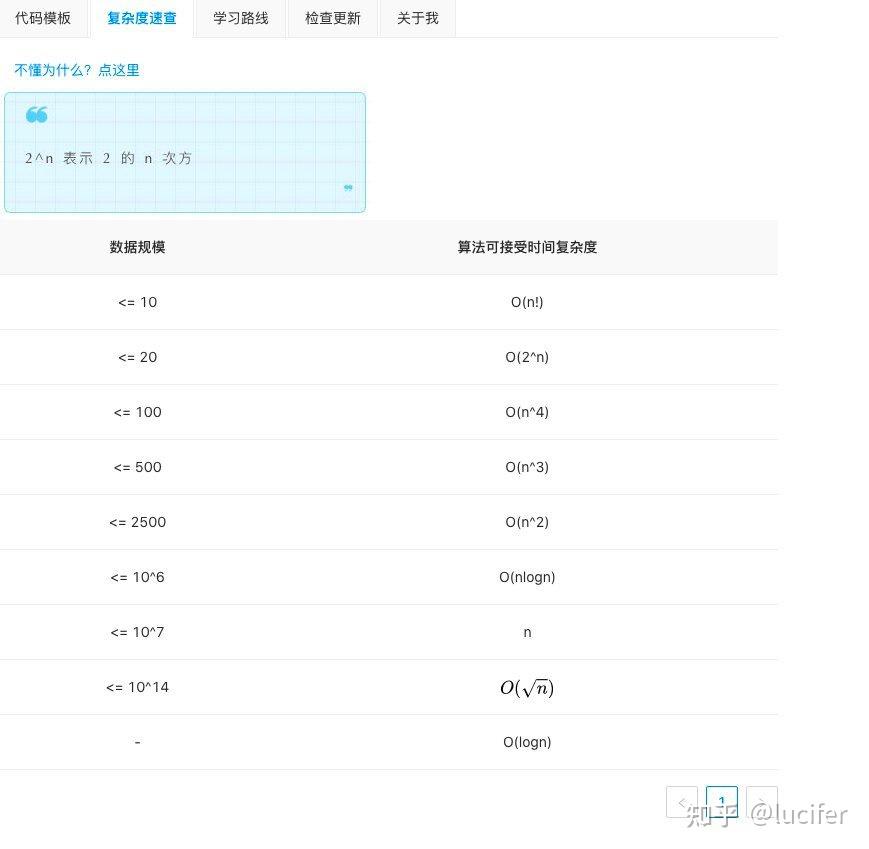Open the 点这里 help link

[x=118, y=70]
